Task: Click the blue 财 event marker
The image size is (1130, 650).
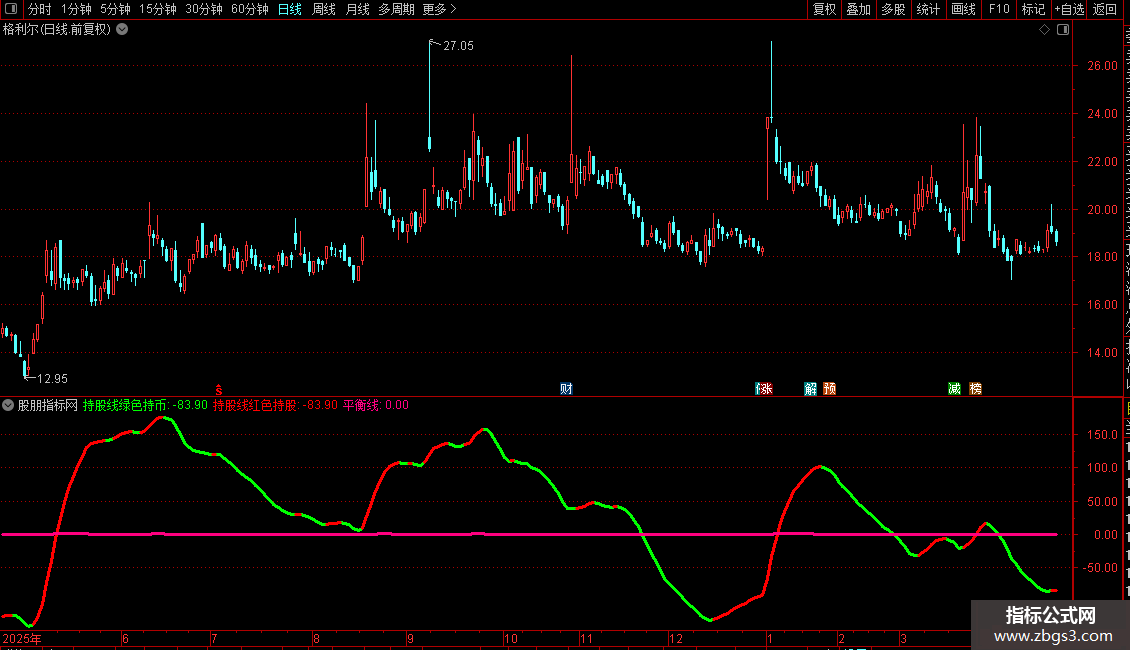Action: (x=566, y=389)
